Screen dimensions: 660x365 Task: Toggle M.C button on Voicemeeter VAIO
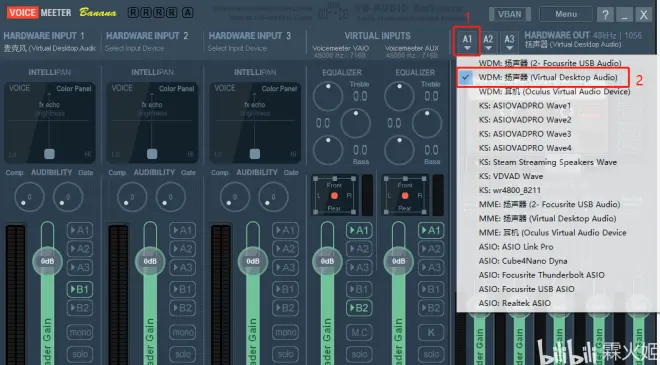coord(359,333)
